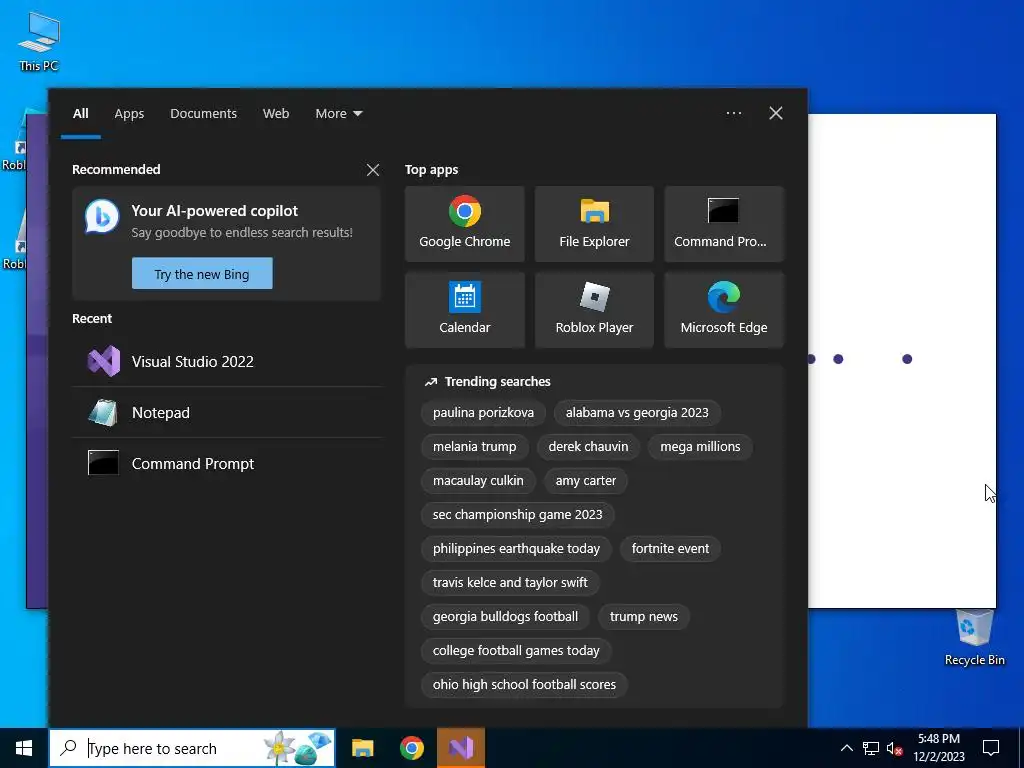Search trending derek chauvin
The height and width of the screenshot is (768, 1024).
(588, 447)
